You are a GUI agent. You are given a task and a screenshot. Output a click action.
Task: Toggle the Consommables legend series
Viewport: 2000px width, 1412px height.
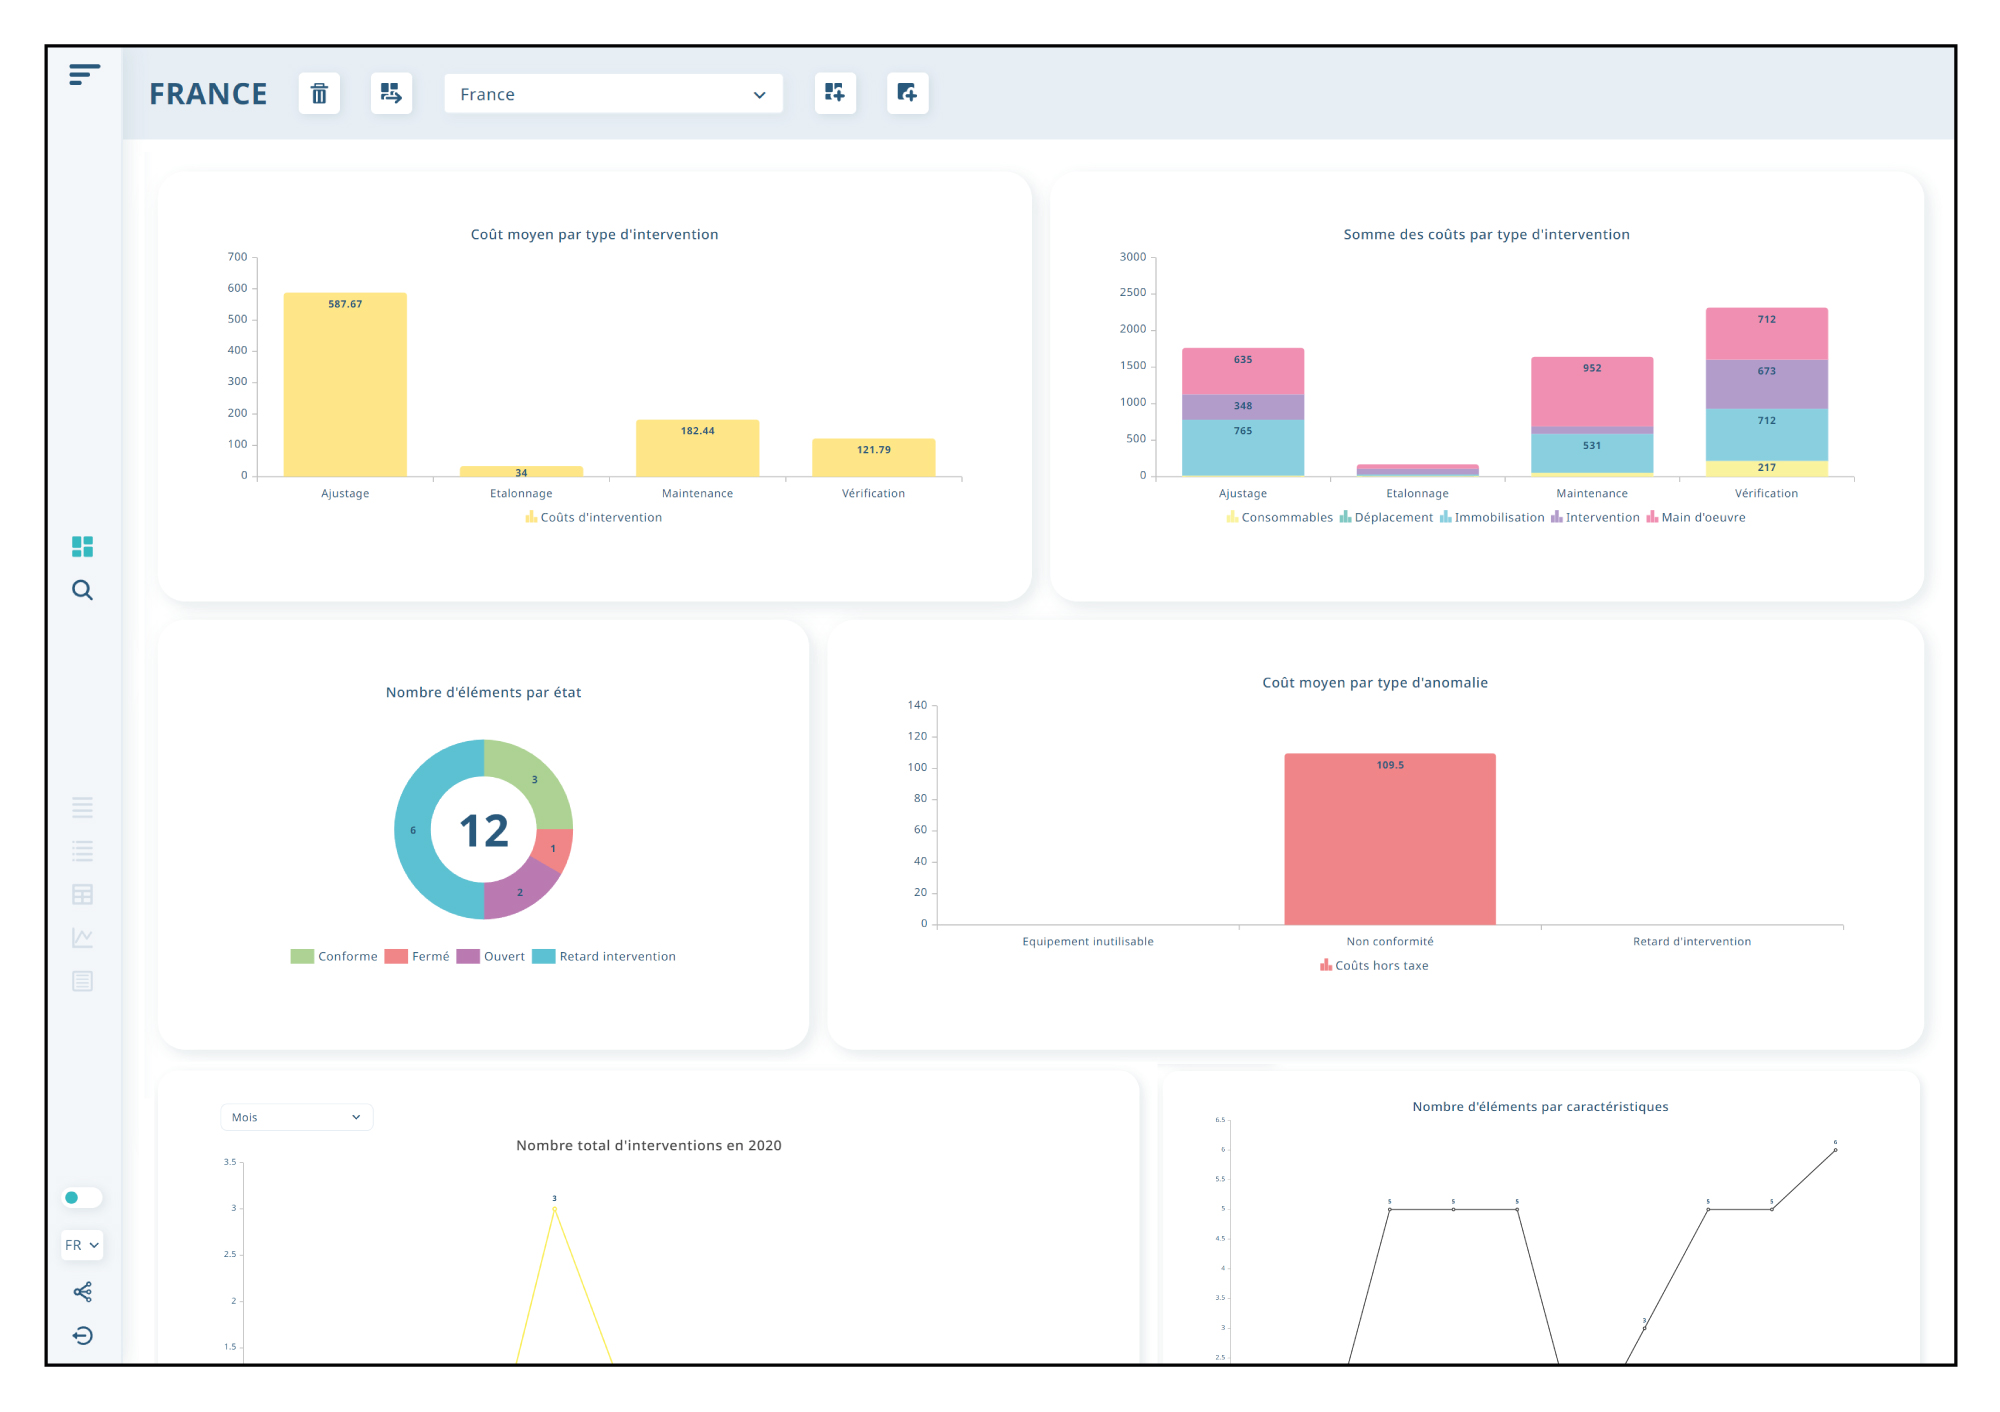[x=1279, y=517]
